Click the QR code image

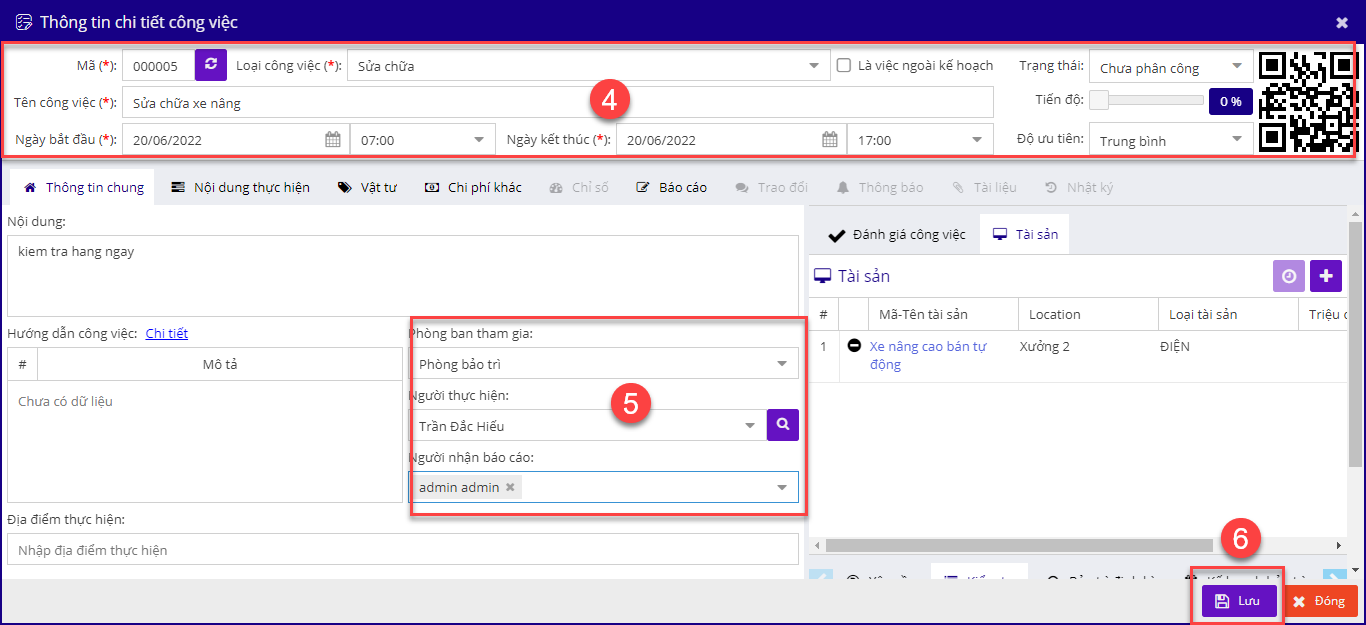click(1306, 102)
